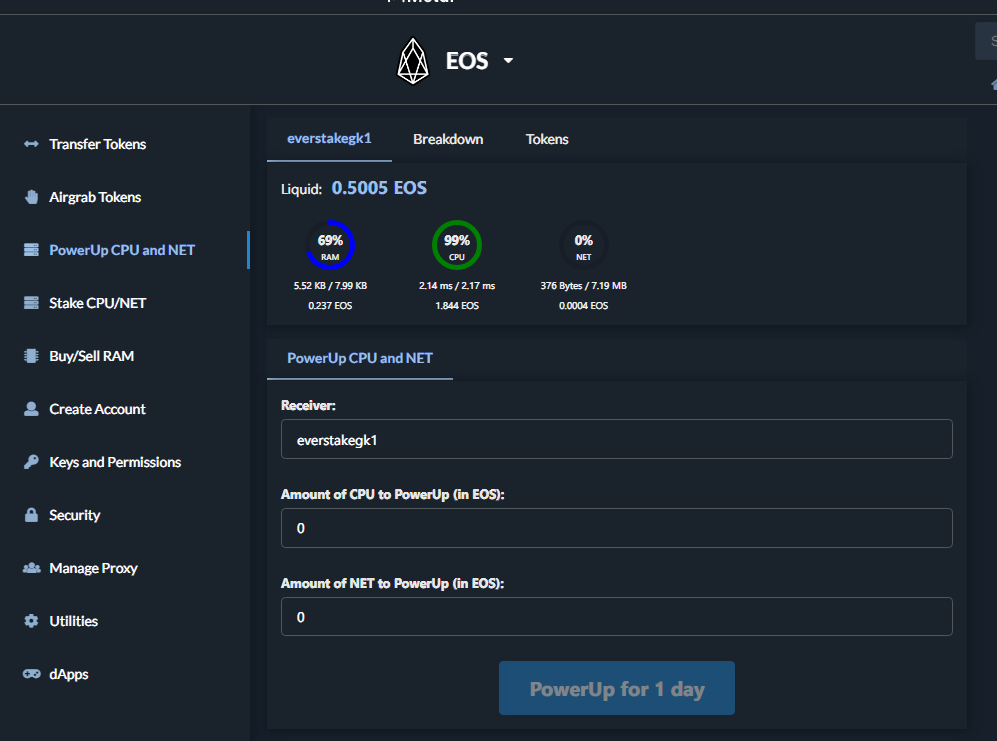The image size is (997, 741).
Task: Open Manage Proxy page
Action: [93, 568]
